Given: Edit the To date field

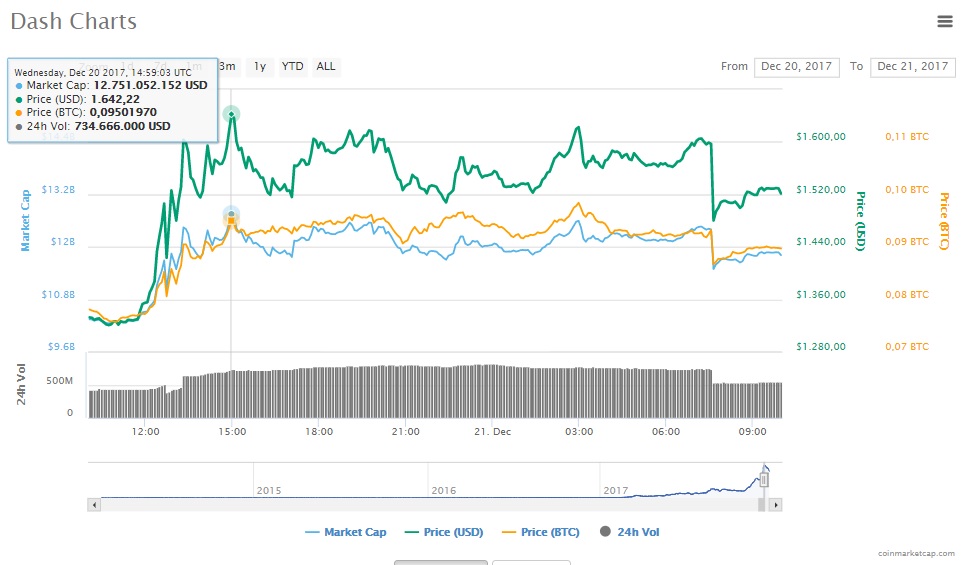Looking at the screenshot, I should (x=912, y=67).
